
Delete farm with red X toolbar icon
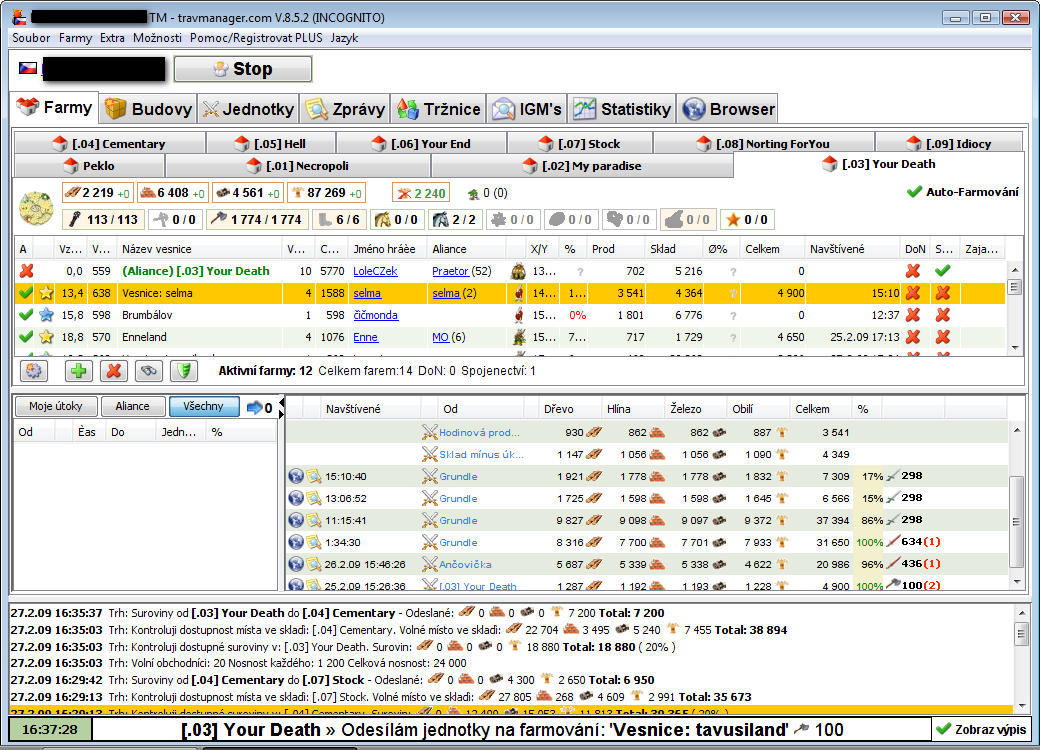pyautogui.click(x=113, y=371)
